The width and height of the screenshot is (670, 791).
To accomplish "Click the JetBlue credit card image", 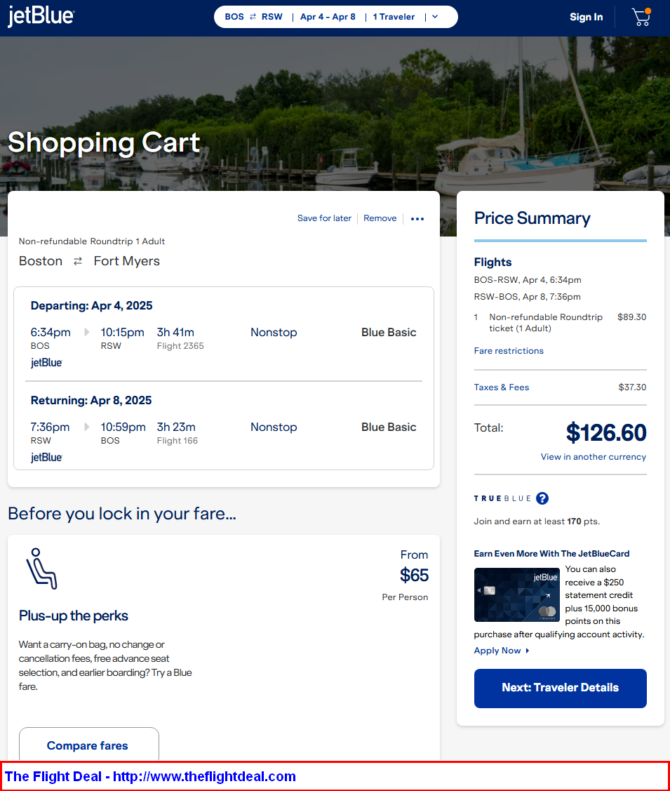I will 517,595.
